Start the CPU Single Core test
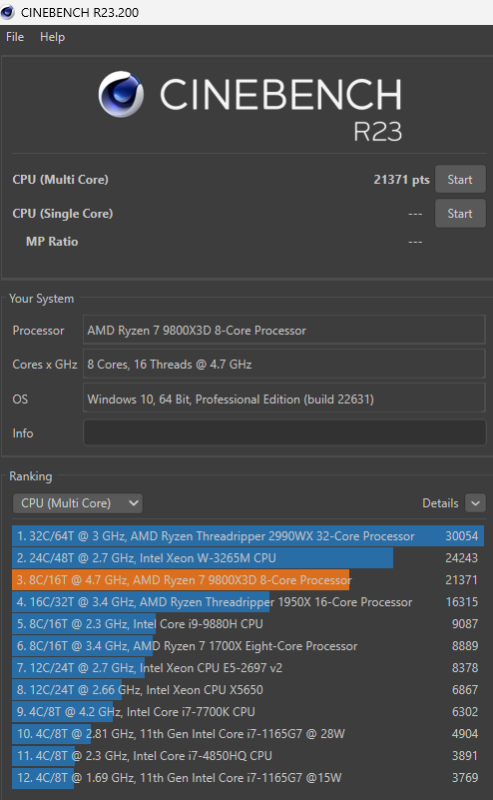The width and height of the screenshot is (493, 800). (460, 213)
